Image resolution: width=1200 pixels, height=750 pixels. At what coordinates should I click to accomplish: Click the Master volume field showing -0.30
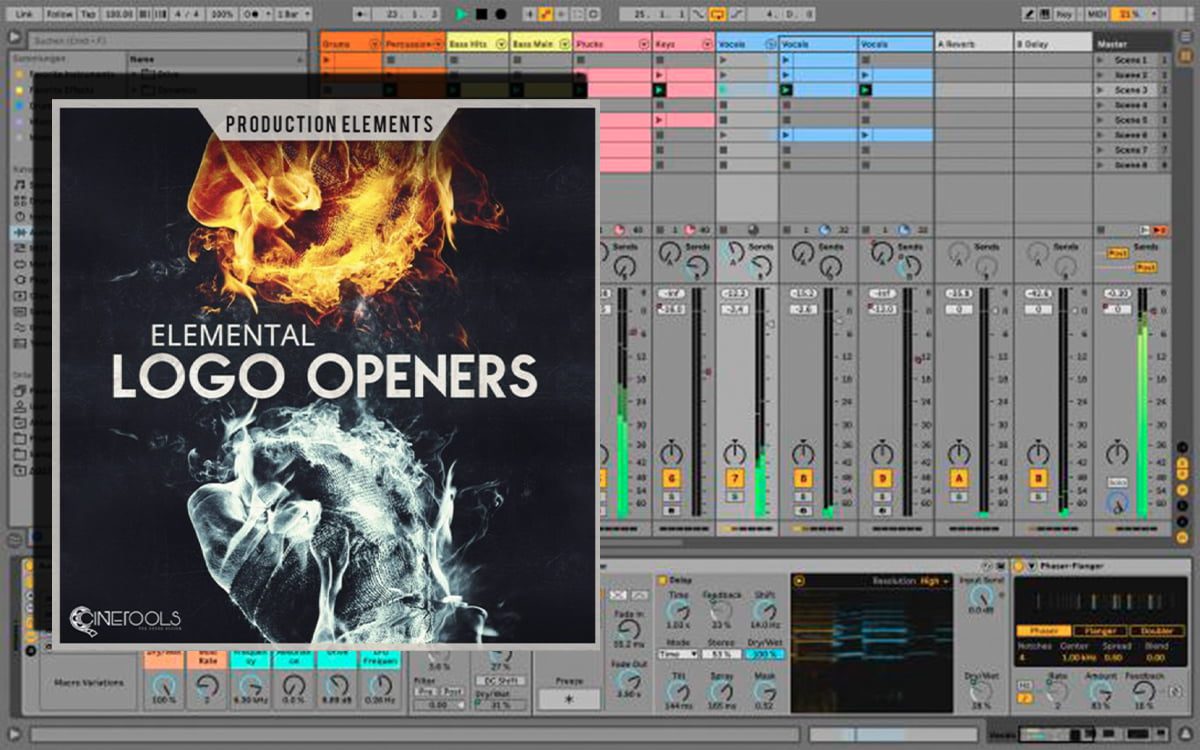click(x=1117, y=293)
